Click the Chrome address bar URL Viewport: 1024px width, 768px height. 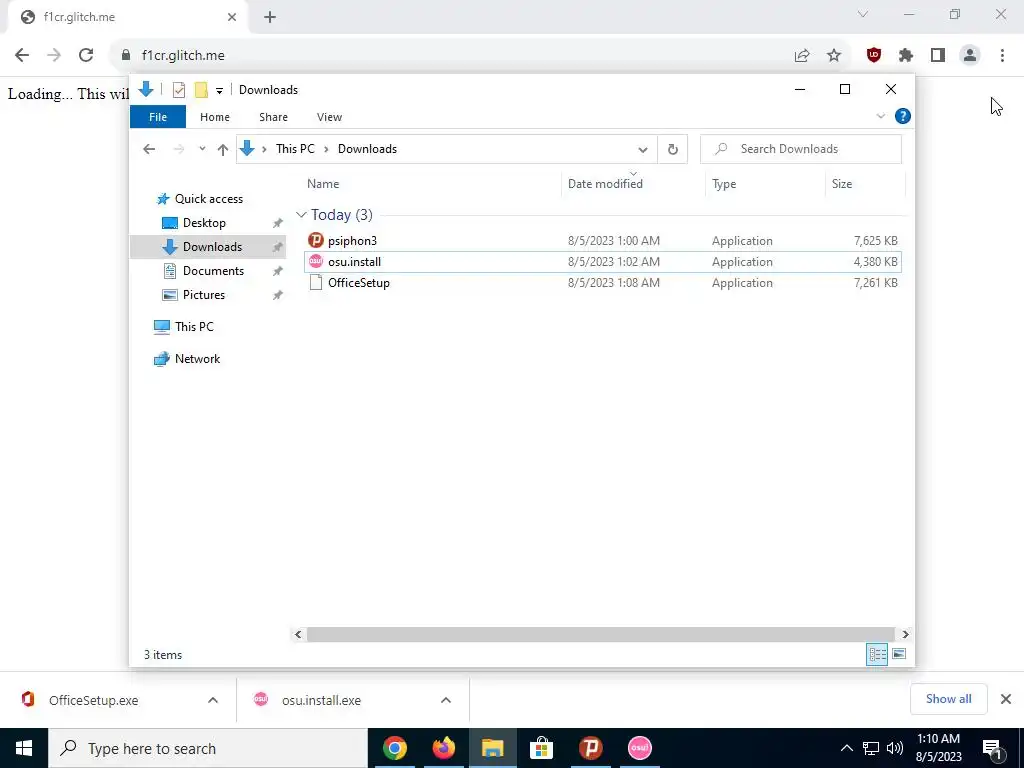point(183,56)
